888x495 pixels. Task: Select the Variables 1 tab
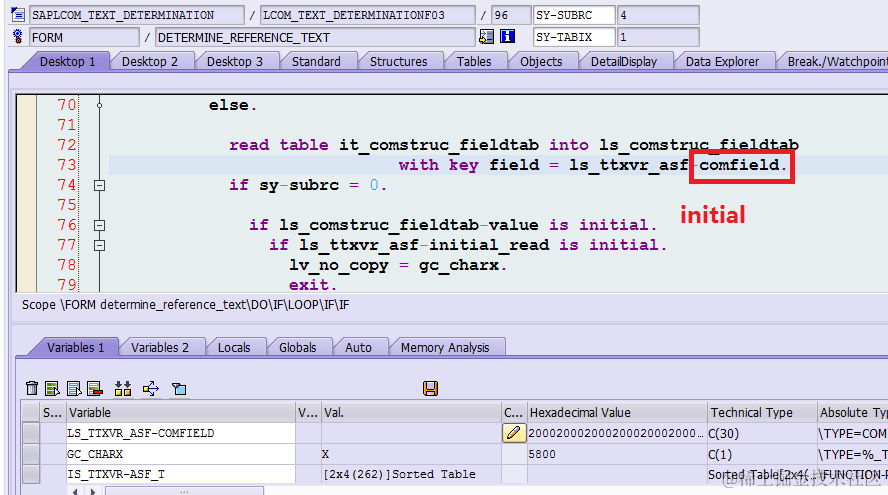pos(75,347)
